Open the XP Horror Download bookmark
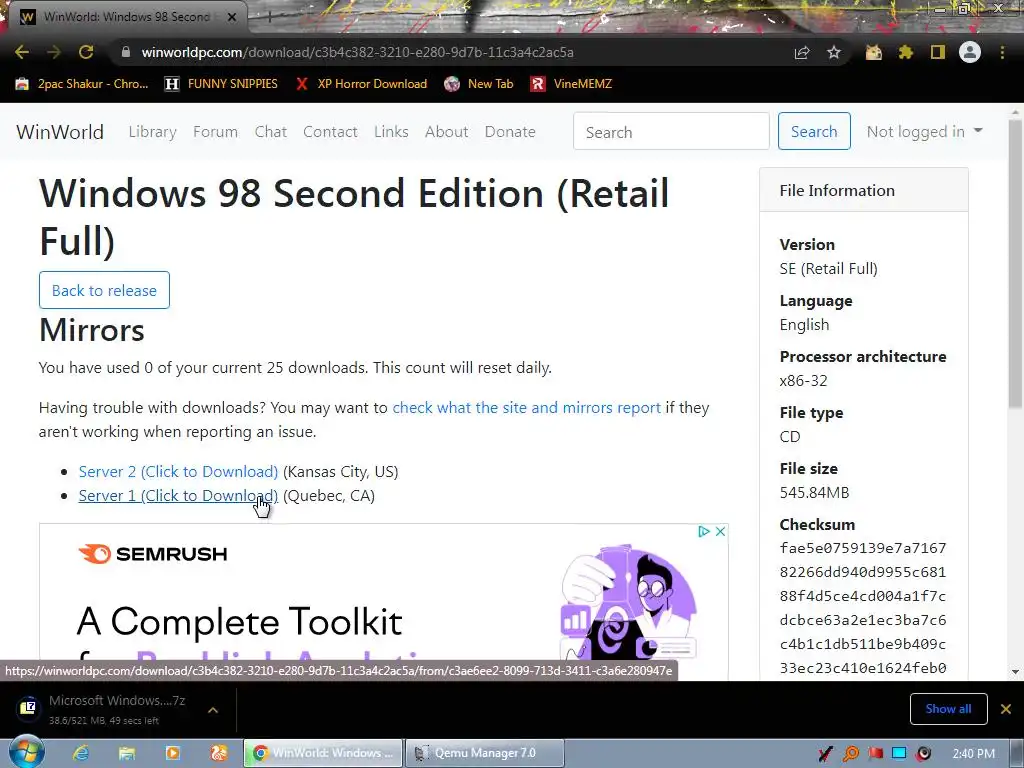Image resolution: width=1024 pixels, height=768 pixels. [x=361, y=84]
